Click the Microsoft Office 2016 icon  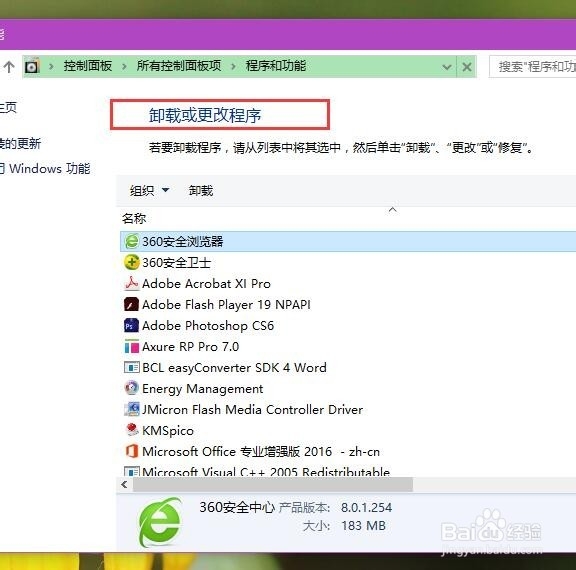point(132,451)
